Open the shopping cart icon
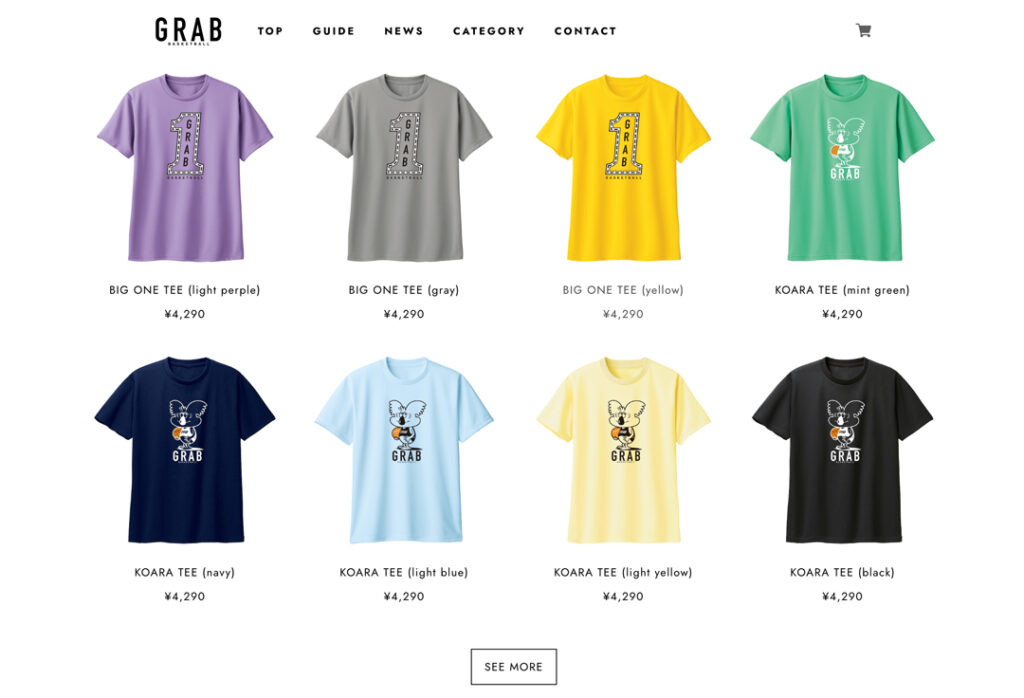The height and width of the screenshot is (698, 1024). point(863,30)
